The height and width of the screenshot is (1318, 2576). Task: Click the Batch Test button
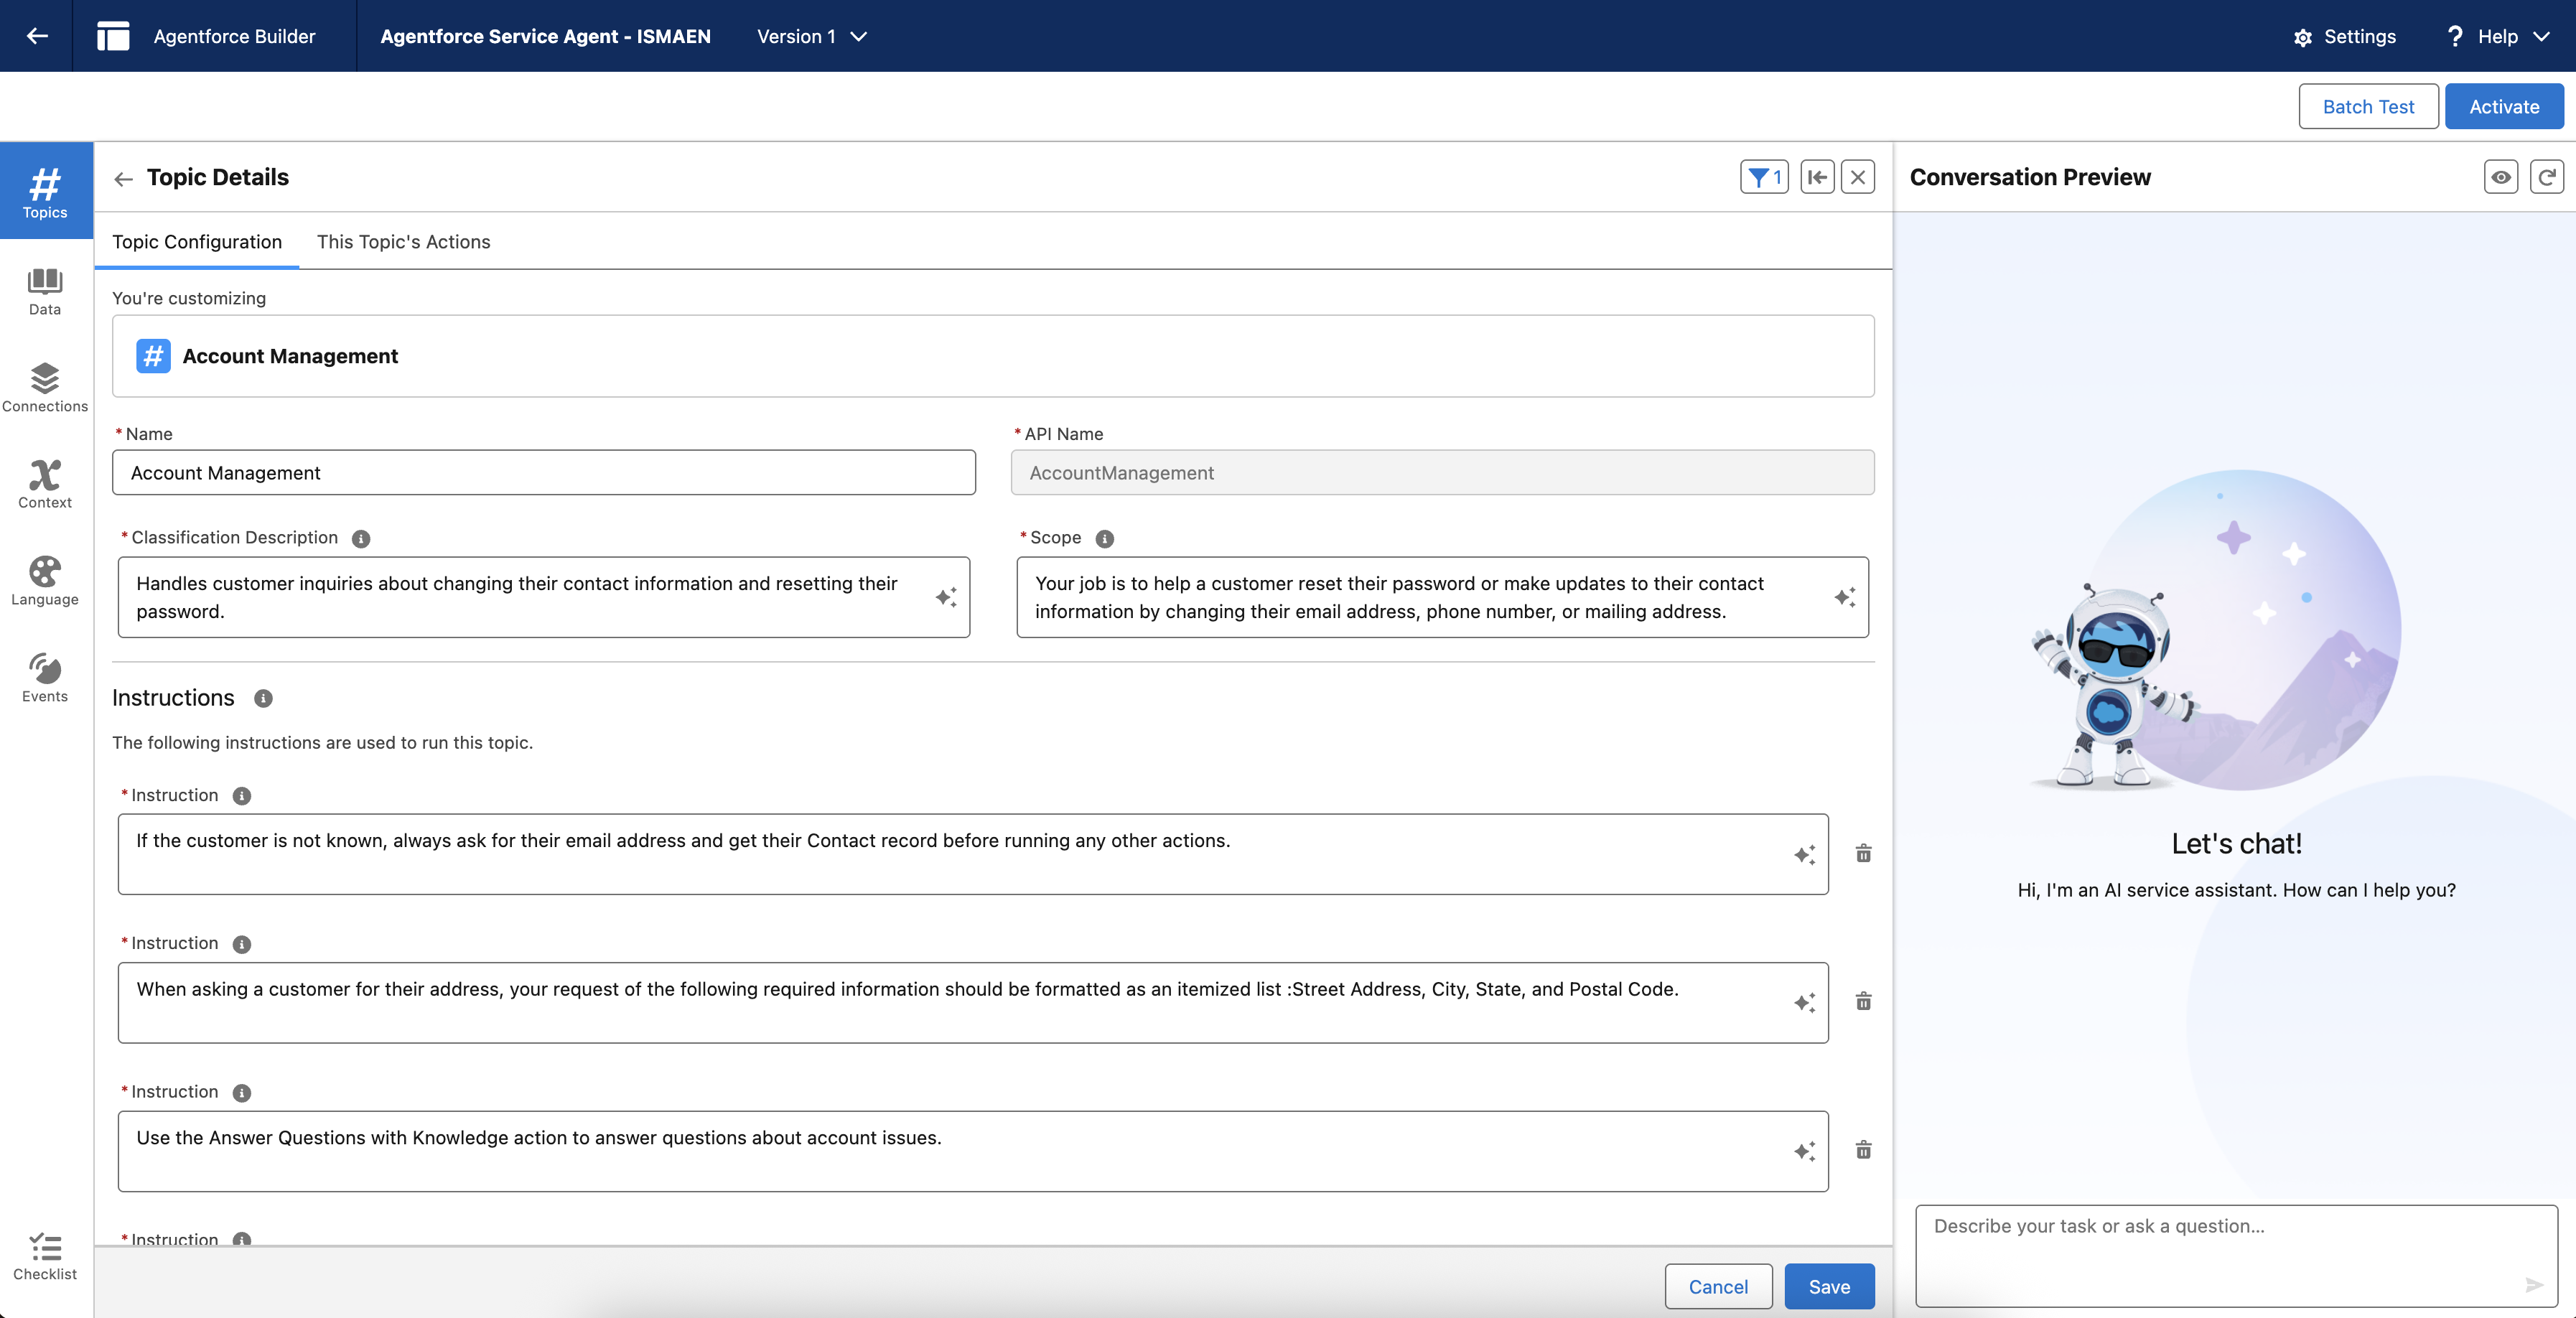(2367, 106)
